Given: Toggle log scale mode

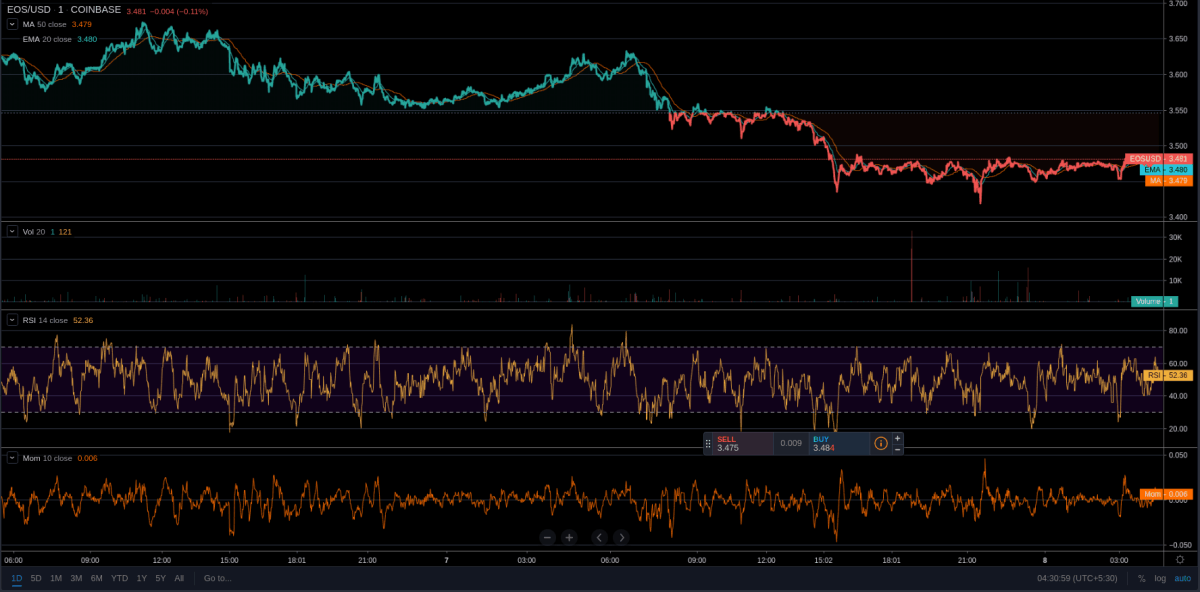Looking at the screenshot, I should coord(1160,578).
